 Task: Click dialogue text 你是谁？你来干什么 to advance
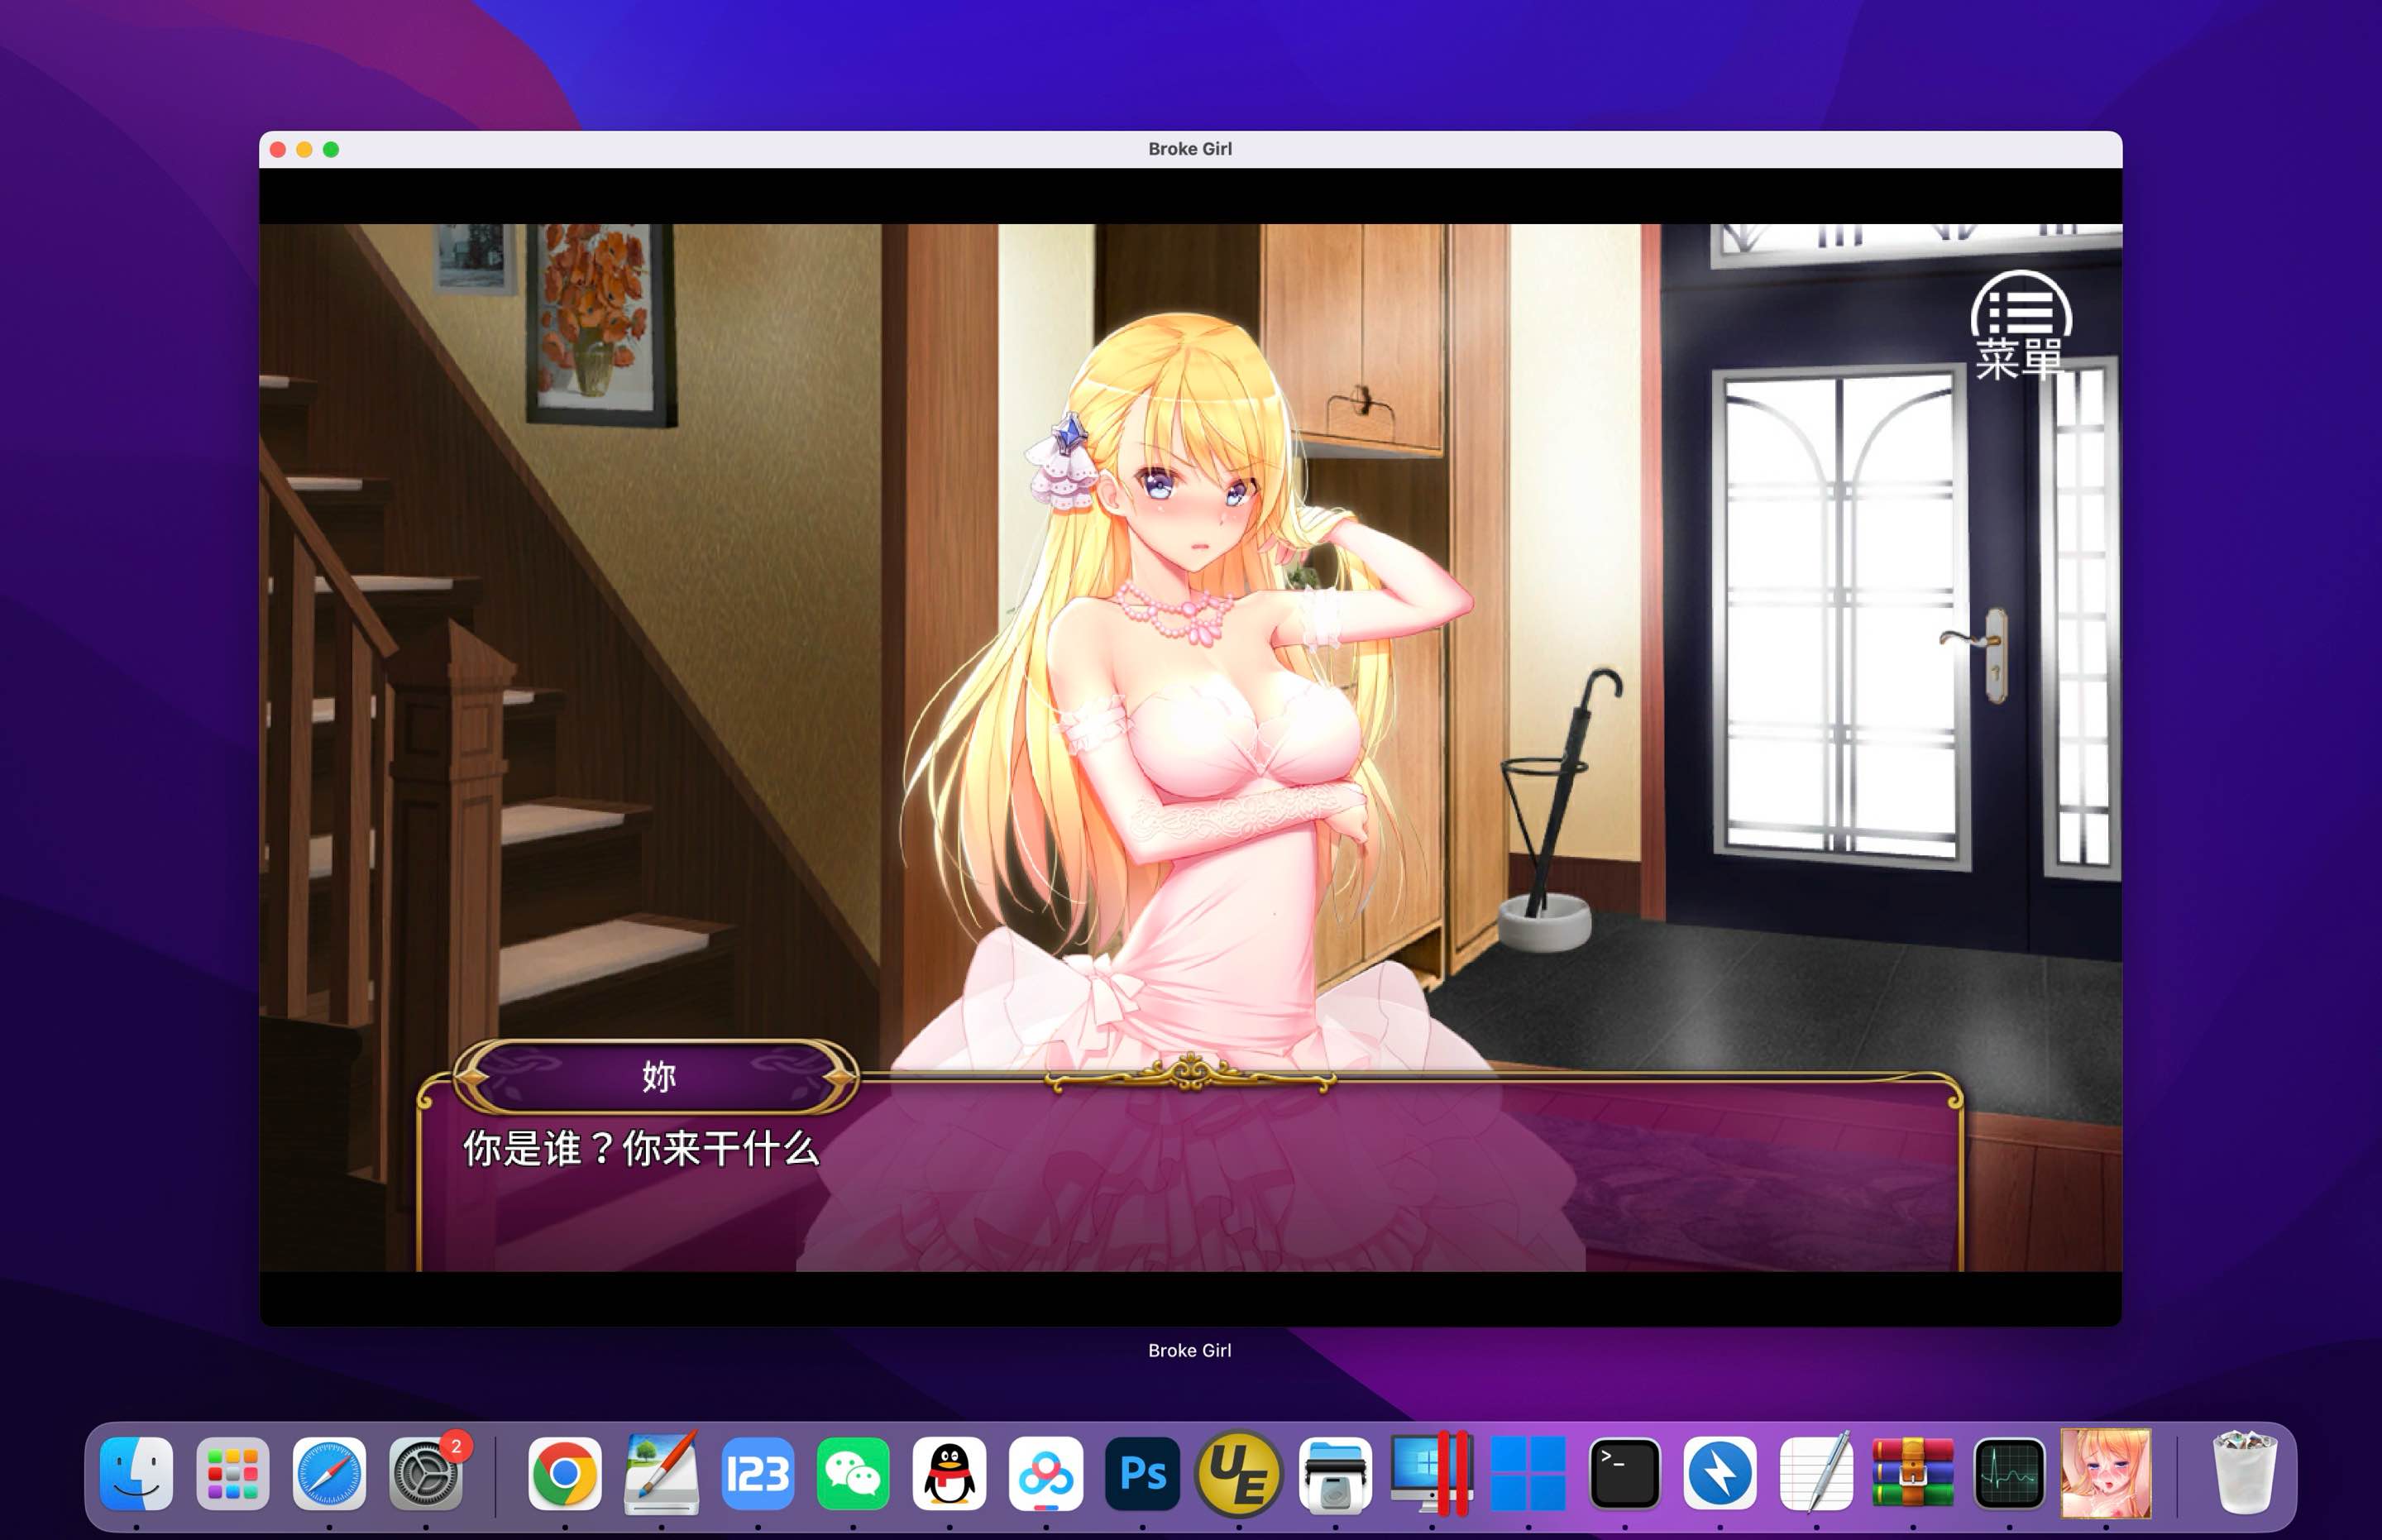(x=641, y=1149)
